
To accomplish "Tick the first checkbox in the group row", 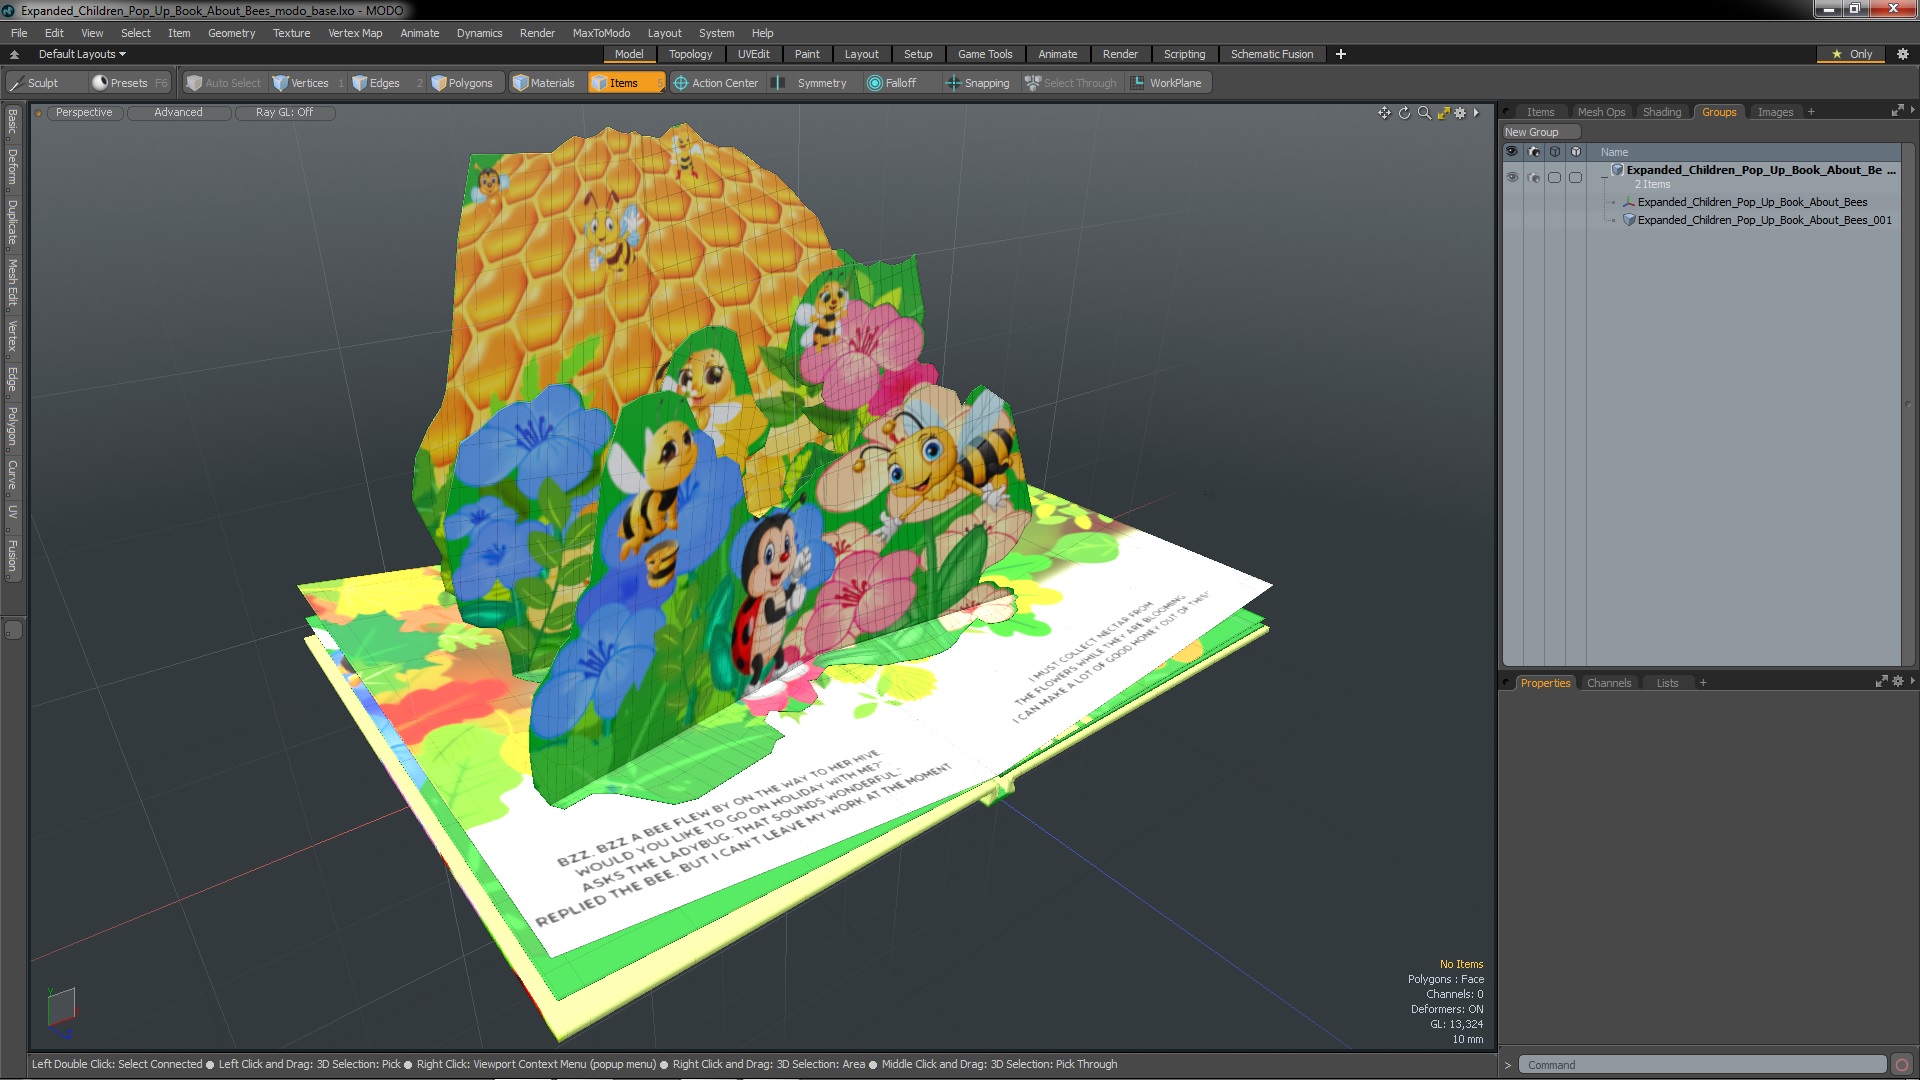I will point(1554,177).
